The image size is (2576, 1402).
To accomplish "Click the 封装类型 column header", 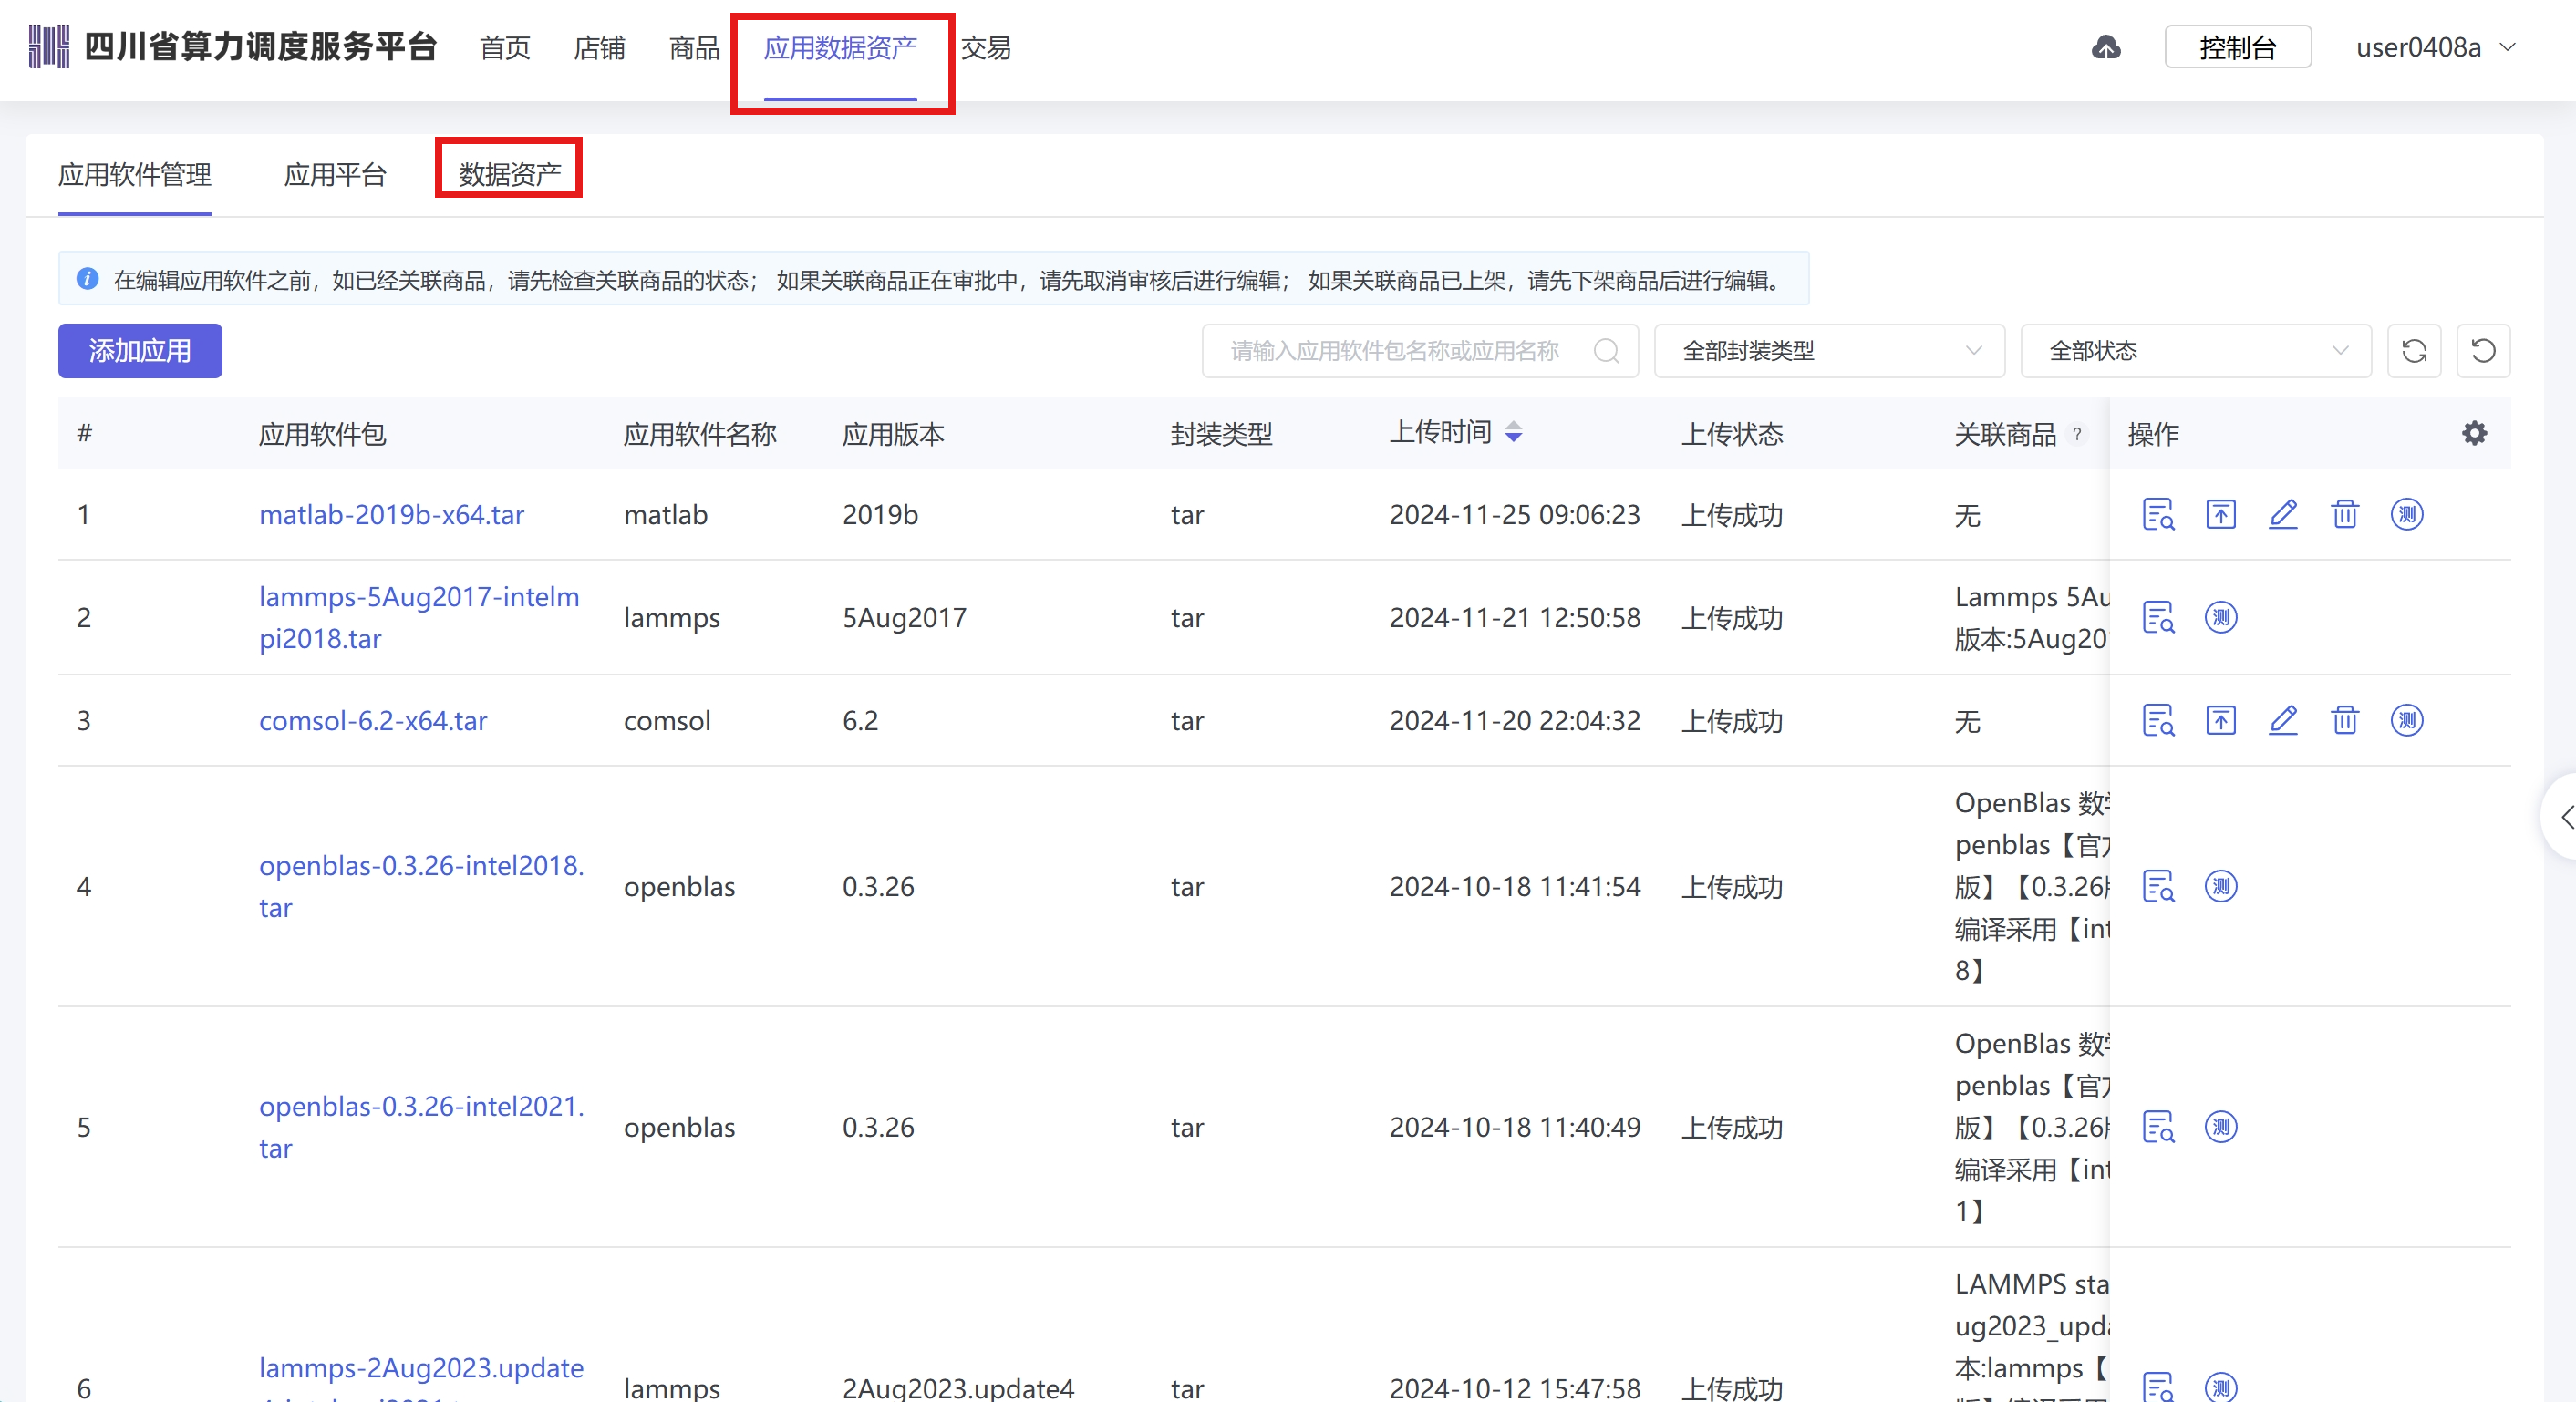I will tap(1221, 434).
